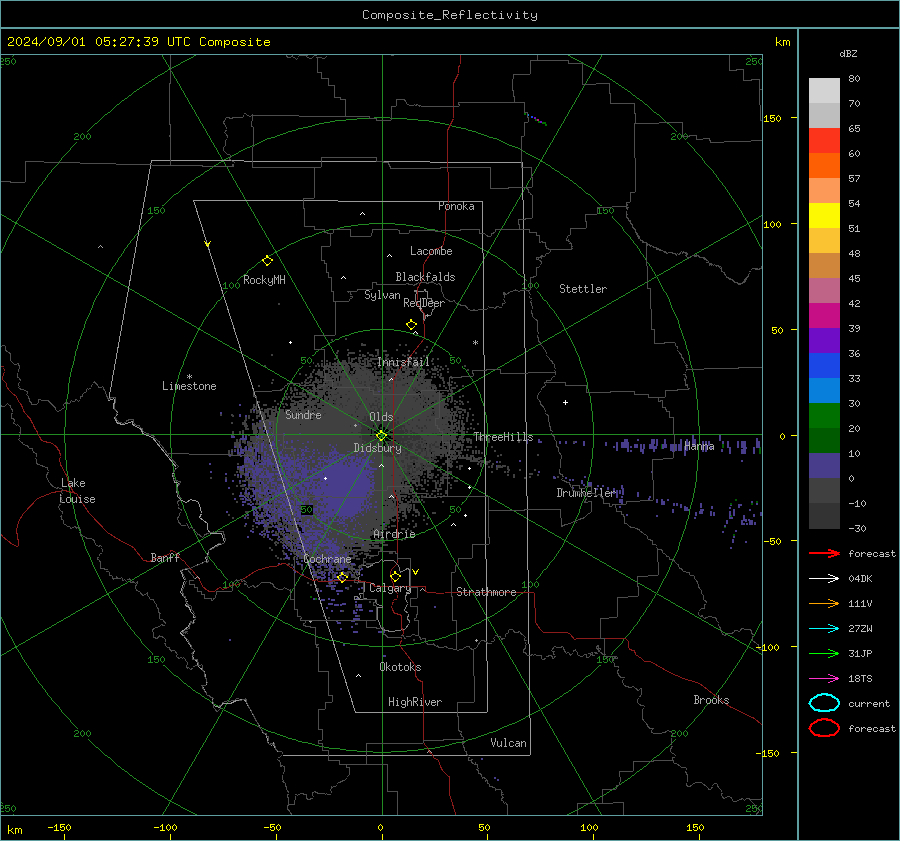The height and width of the screenshot is (841, 900).
Task: Click the Cochrane label on map
Action: pos(327,559)
